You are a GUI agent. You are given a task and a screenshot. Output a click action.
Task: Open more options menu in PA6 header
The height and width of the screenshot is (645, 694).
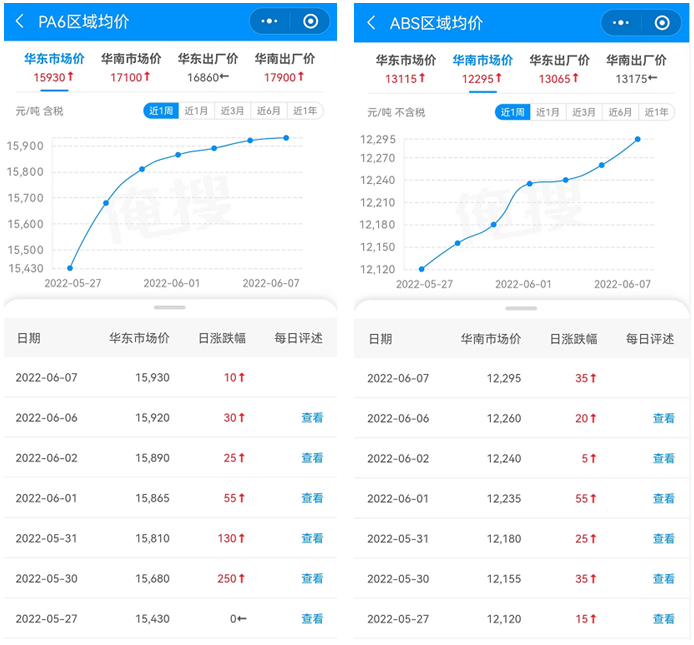(x=269, y=21)
